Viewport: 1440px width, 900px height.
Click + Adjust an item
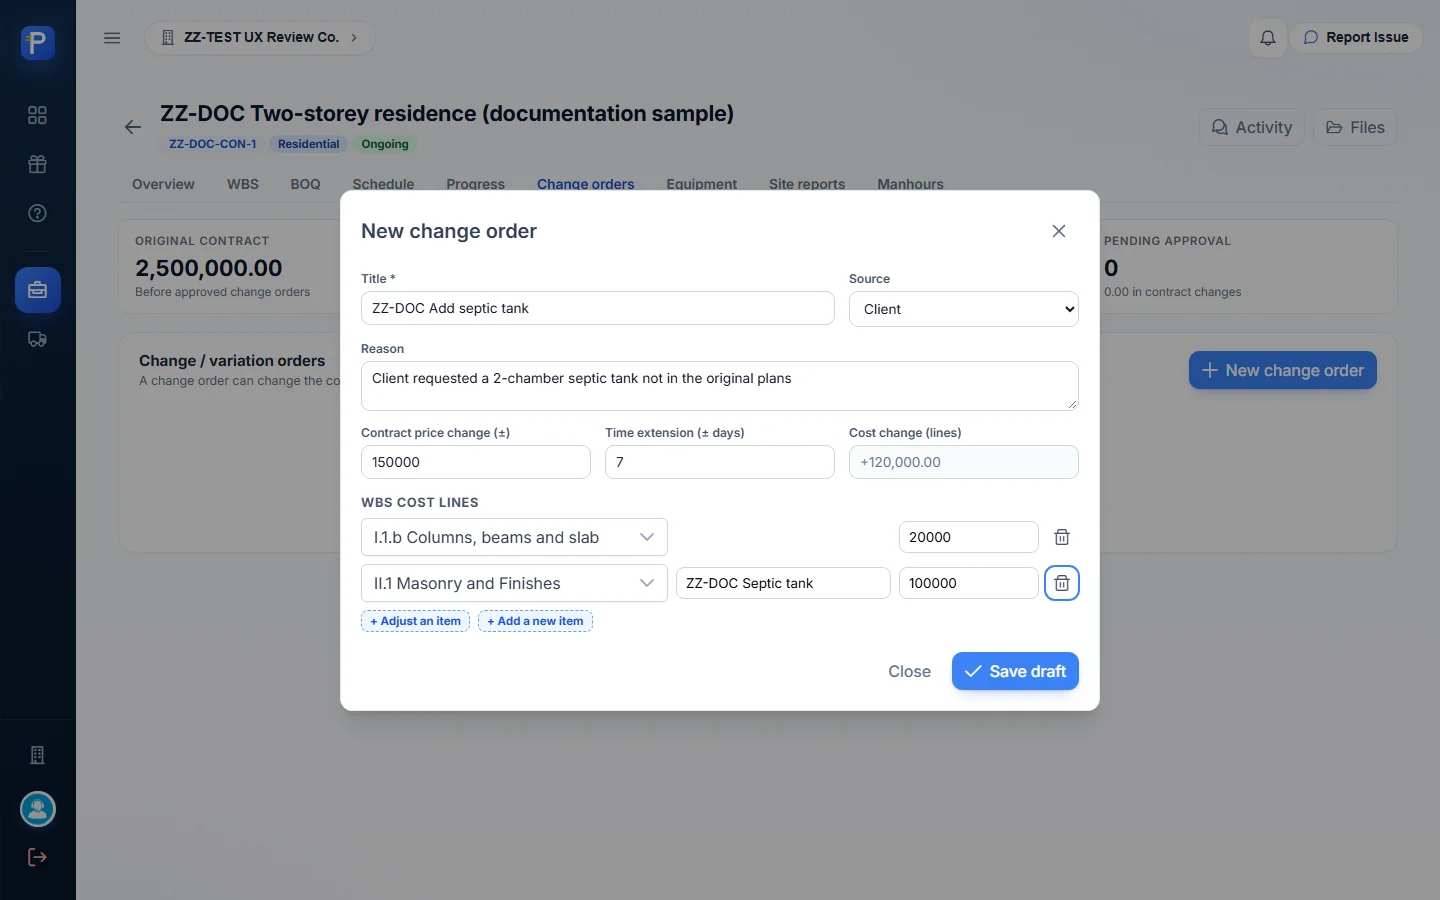point(415,621)
